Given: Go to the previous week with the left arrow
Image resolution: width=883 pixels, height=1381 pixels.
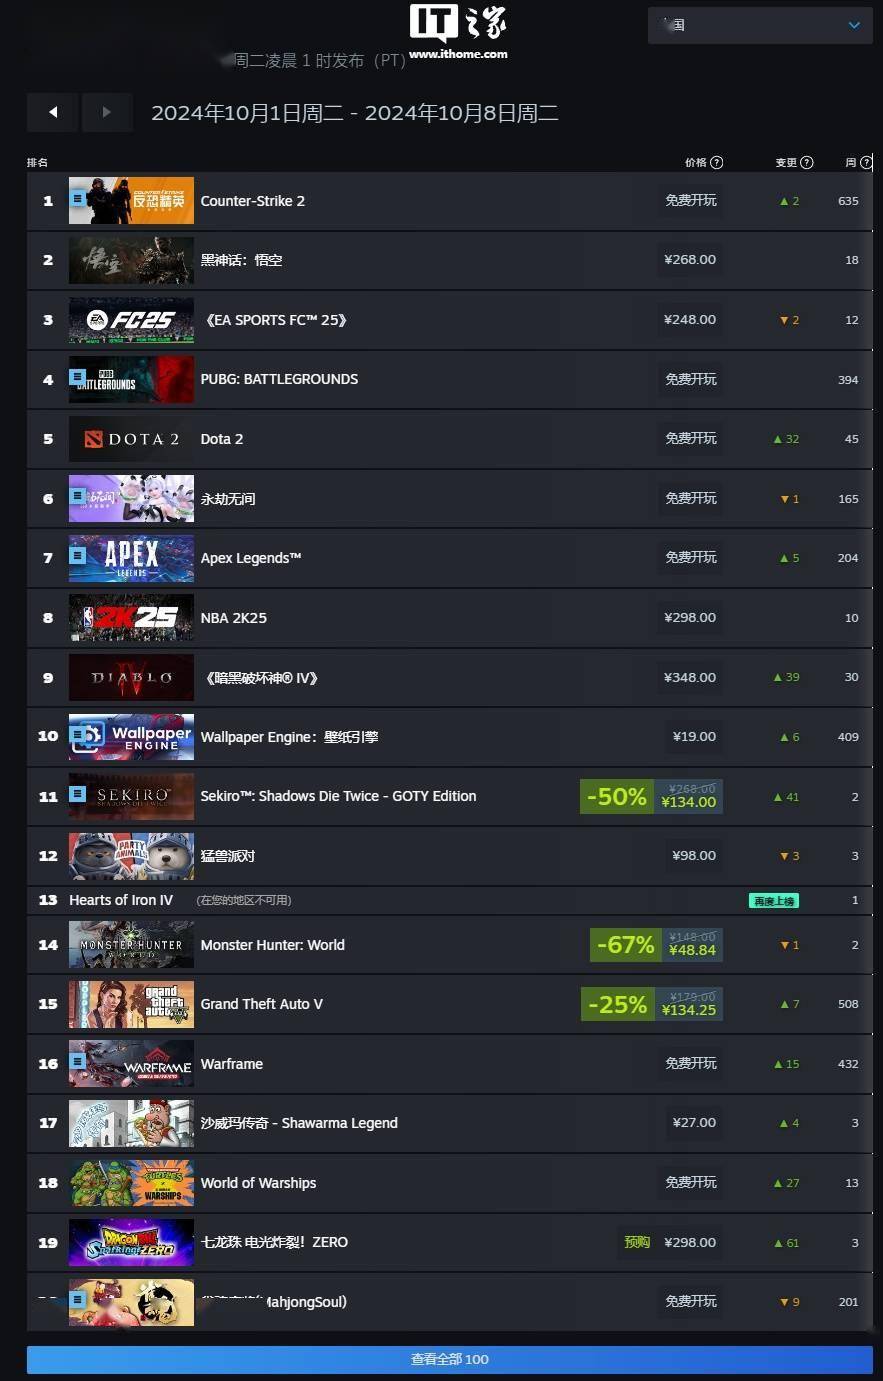Looking at the screenshot, I should point(52,112).
